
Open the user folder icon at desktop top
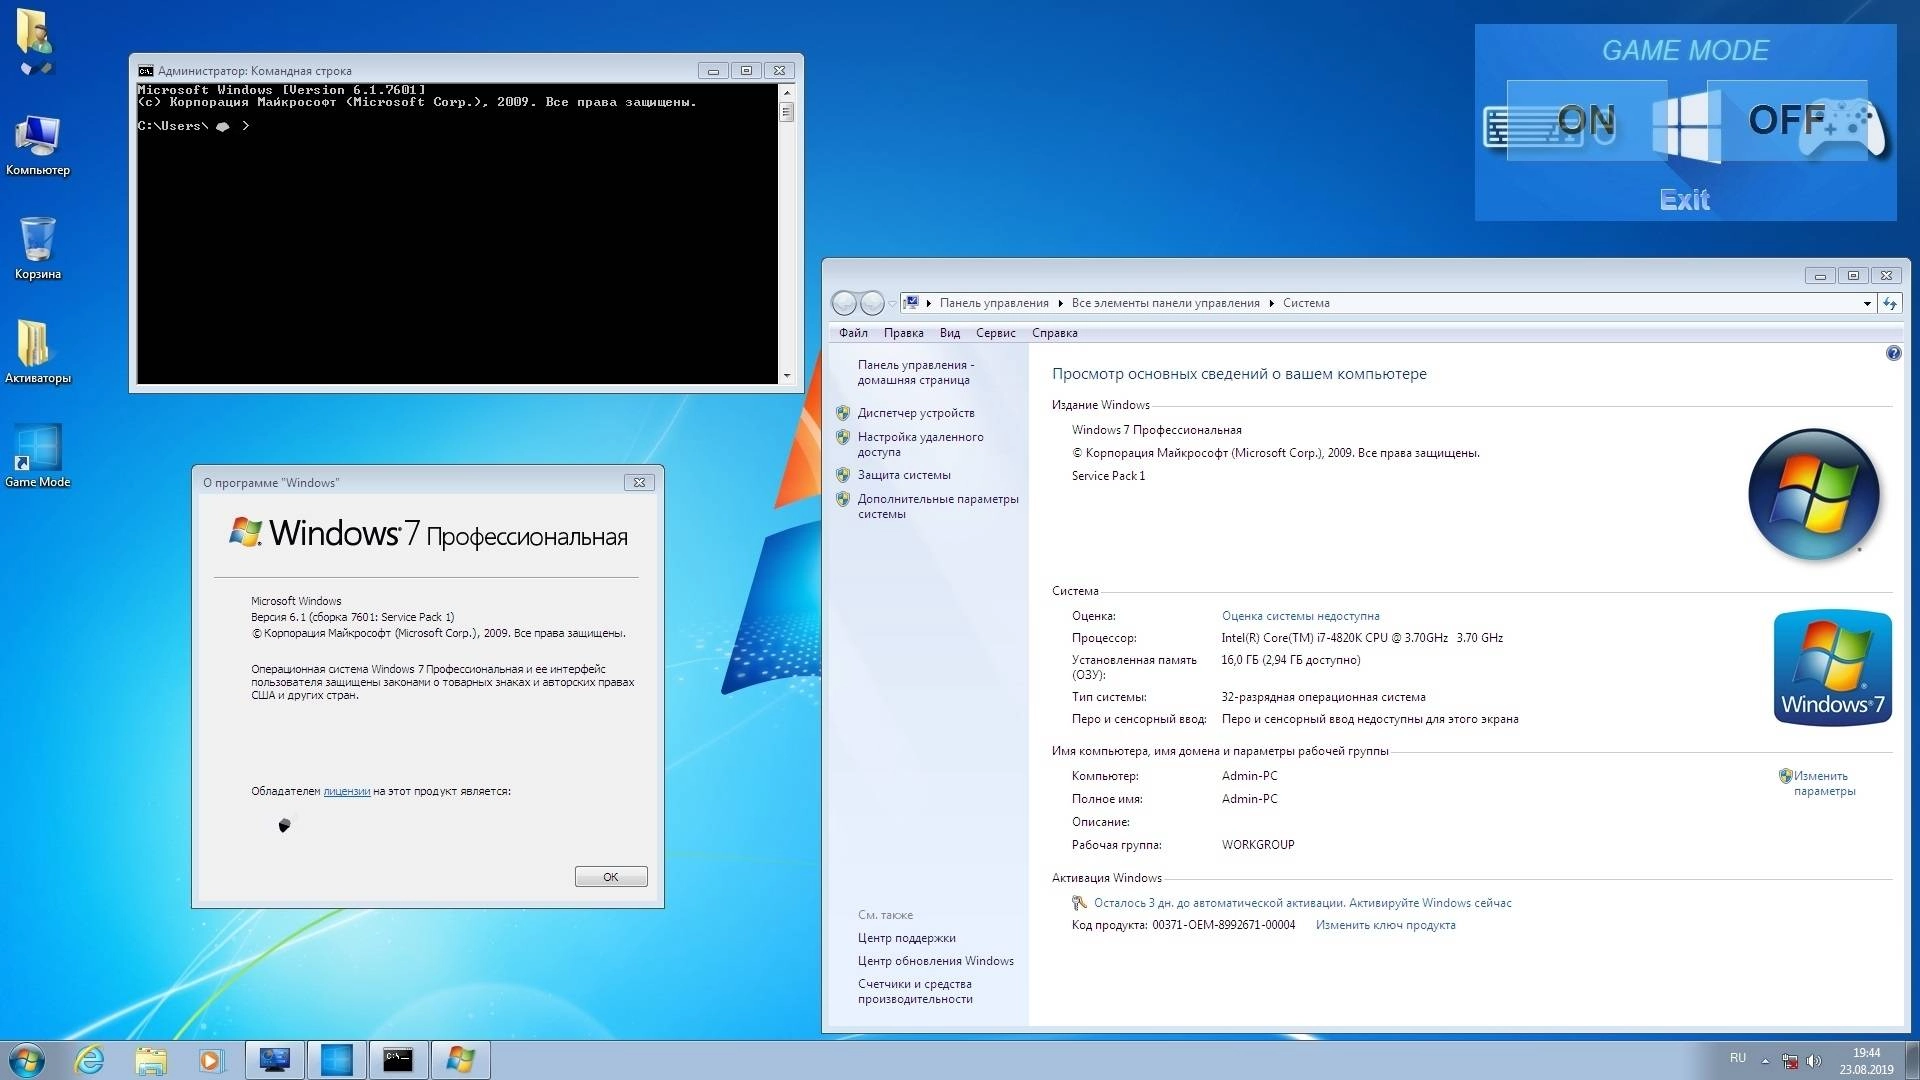(x=35, y=42)
